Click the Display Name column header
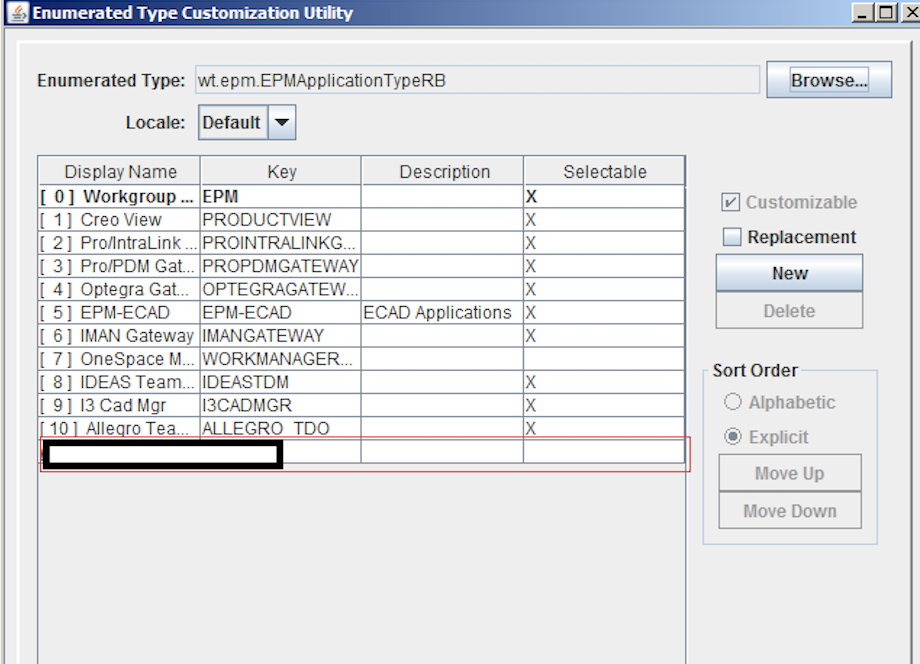Viewport: 920px width, 664px height. point(118,170)
